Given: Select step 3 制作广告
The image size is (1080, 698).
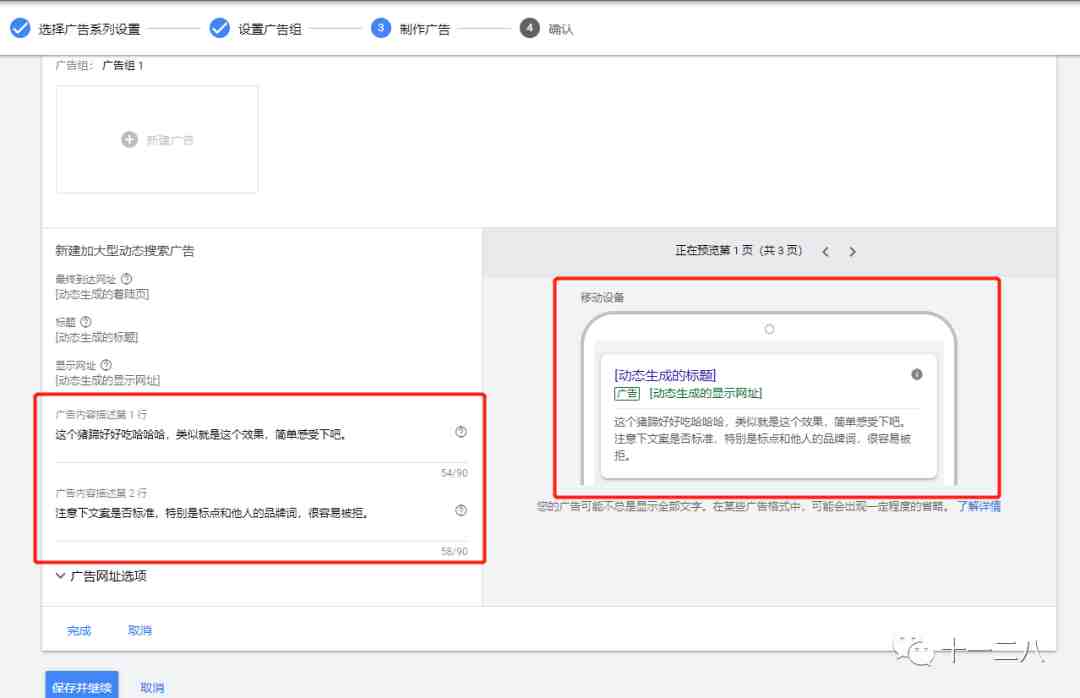Looking at the screenshot, I should pos(411,29).
